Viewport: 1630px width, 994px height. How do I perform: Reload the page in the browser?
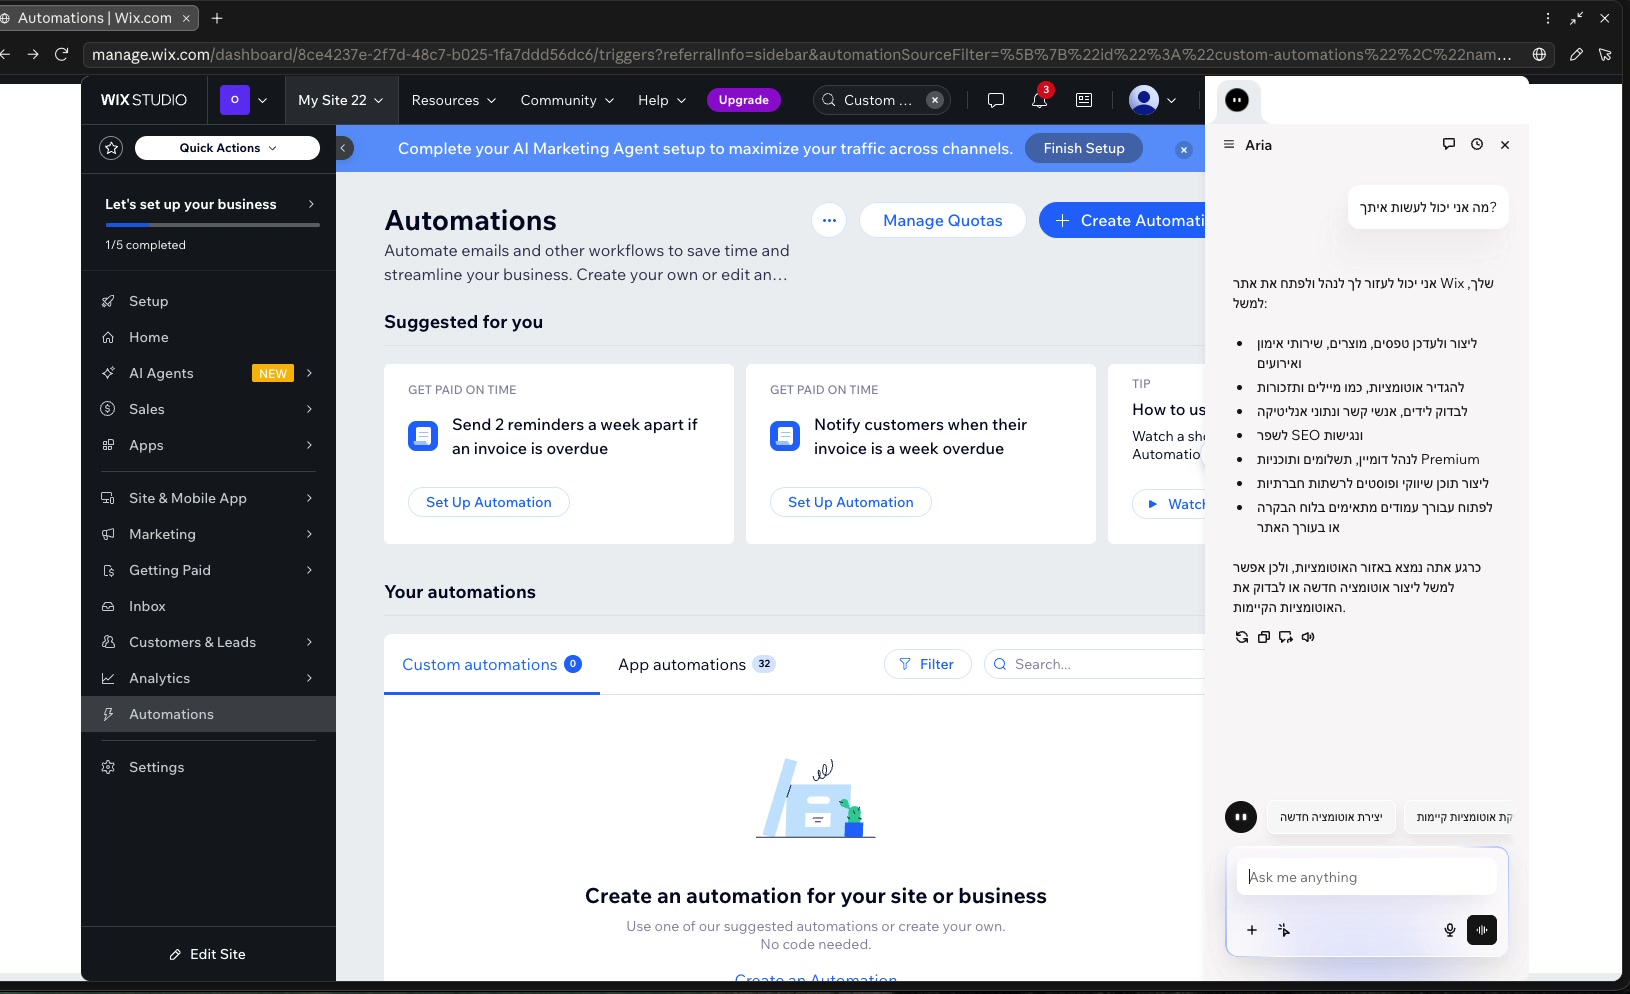pyautogui.click(x=62, y=54)
